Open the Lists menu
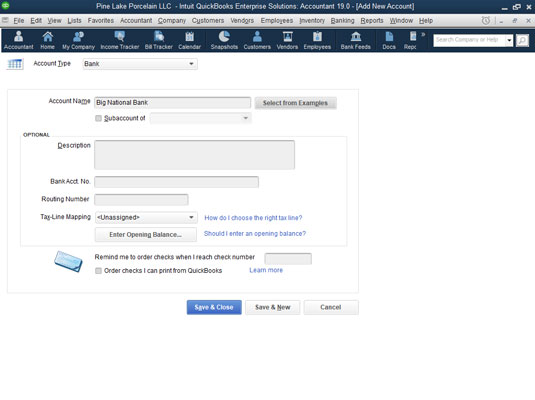 click(74, 20)
